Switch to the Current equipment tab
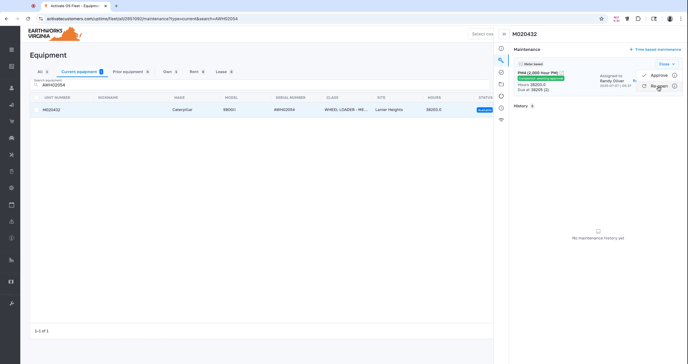Image resolution: width=688 pixels, height=364 pixels. point(82,71)
